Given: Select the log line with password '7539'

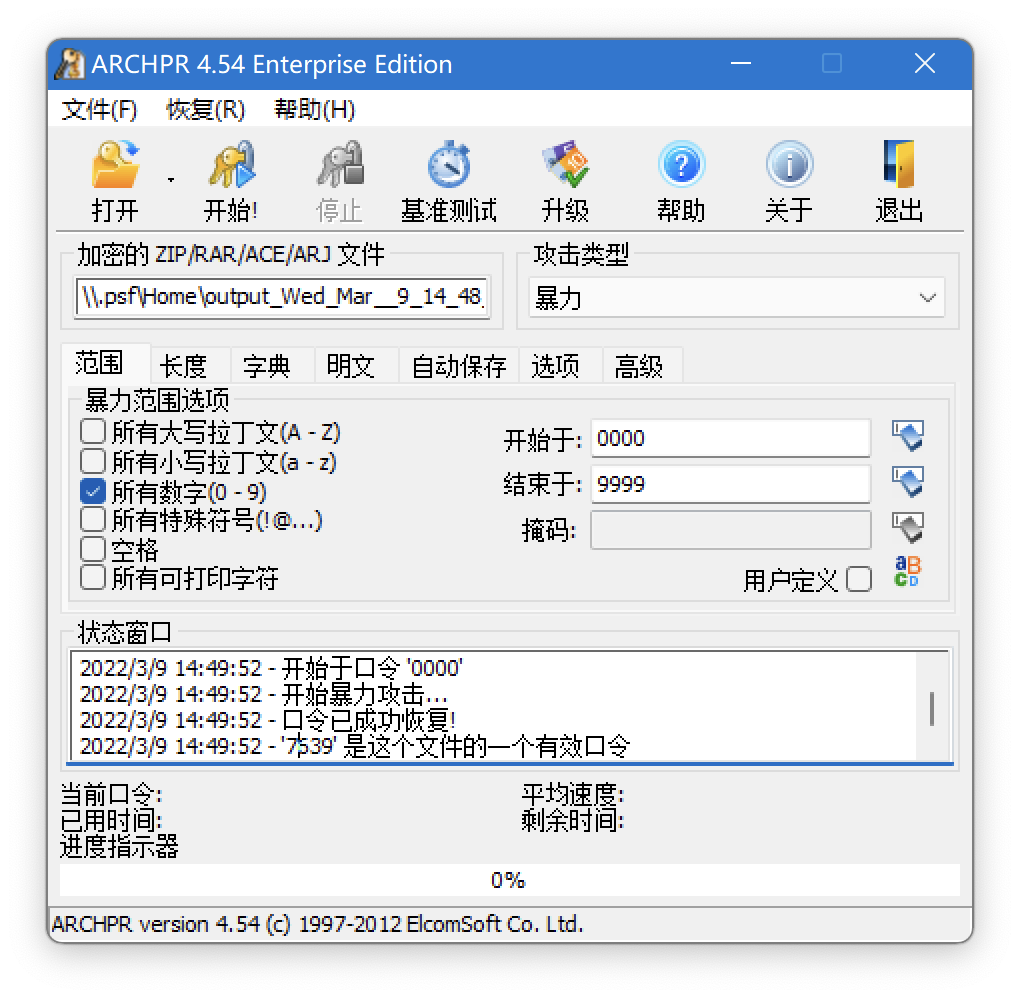Looking at the screenshot, I should (355, 746).
